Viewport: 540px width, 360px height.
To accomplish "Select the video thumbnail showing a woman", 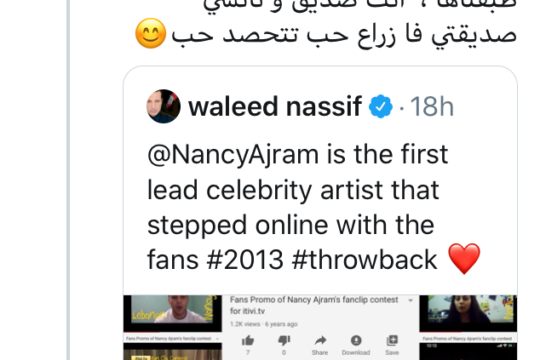I will [468, 313].
